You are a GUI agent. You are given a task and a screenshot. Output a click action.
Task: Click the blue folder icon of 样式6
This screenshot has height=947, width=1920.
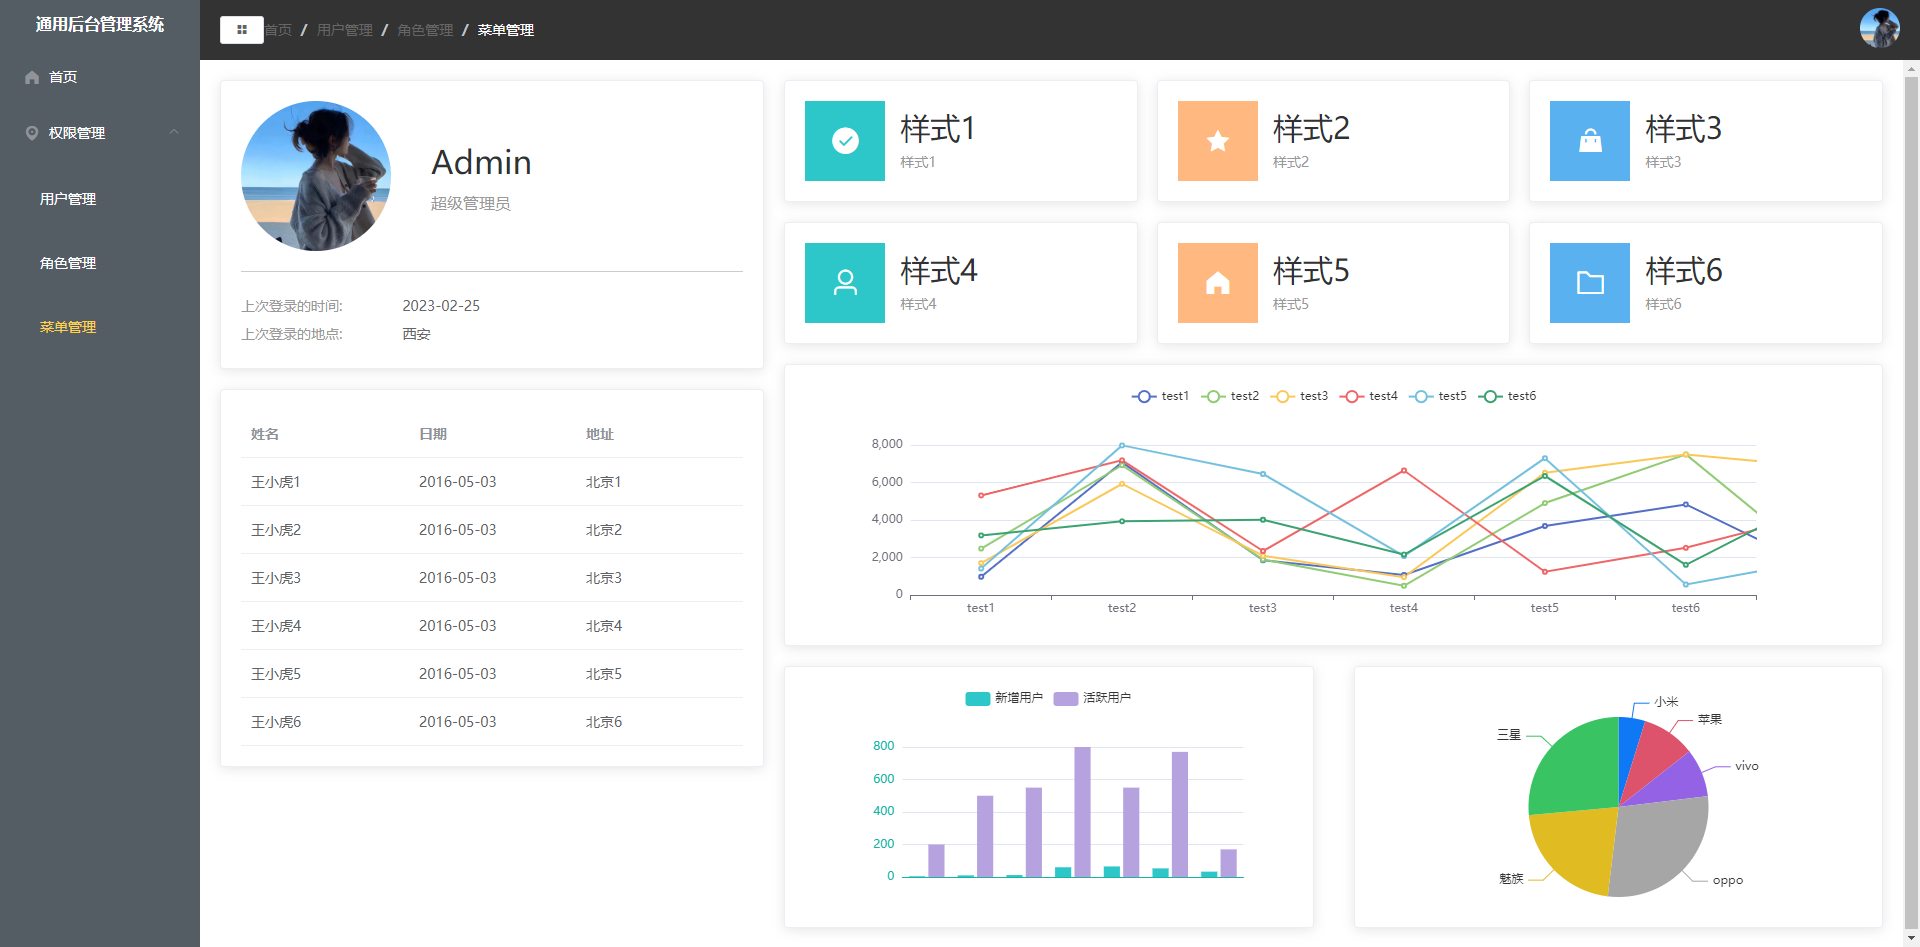coord(1589,283)
